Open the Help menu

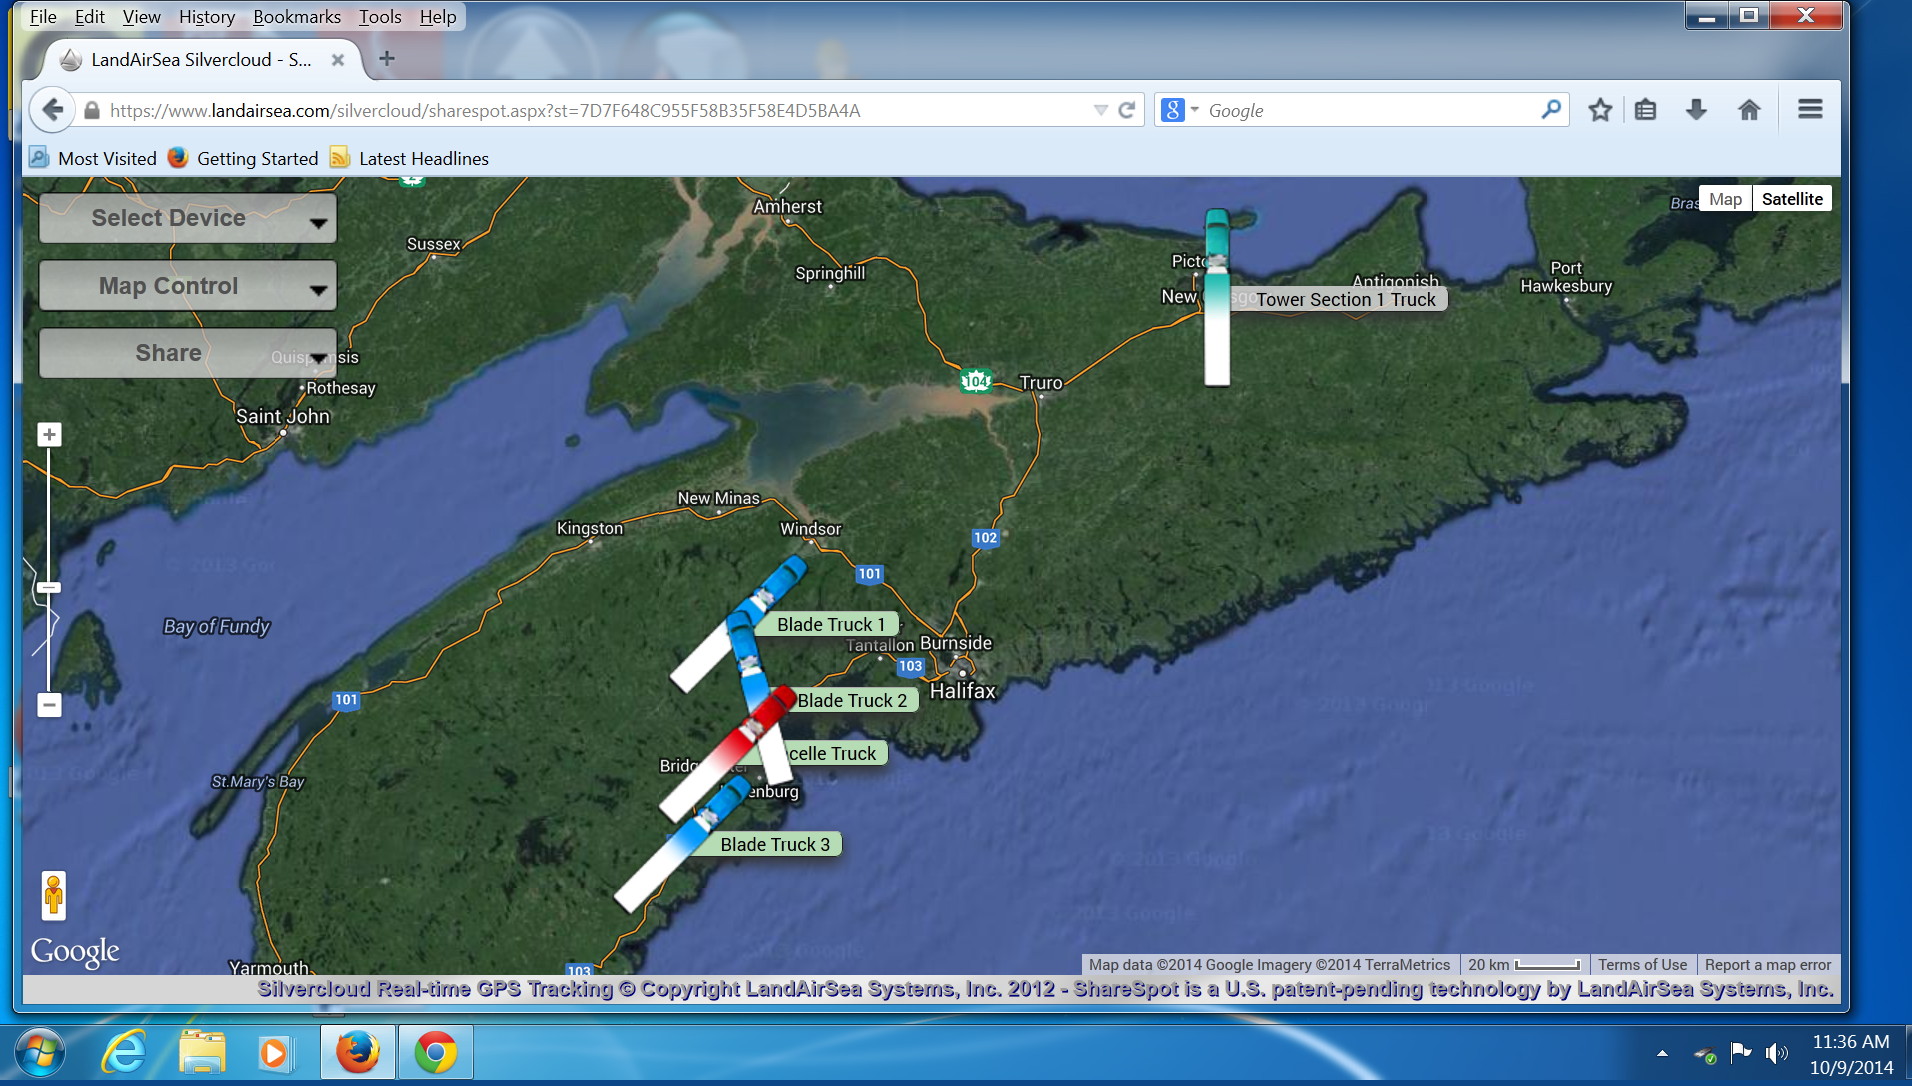pyautogui.click(x=438, y=17)
